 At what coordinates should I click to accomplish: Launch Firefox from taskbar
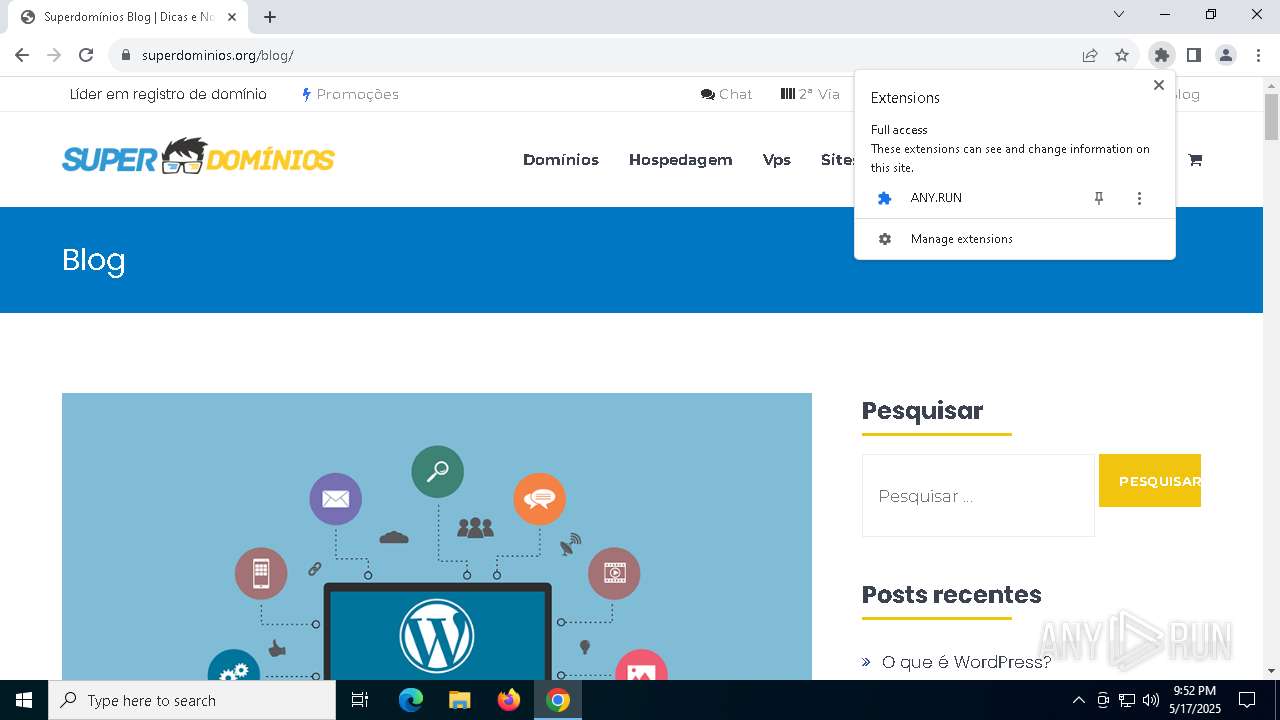pyautogui.click(x=509, y=700)
